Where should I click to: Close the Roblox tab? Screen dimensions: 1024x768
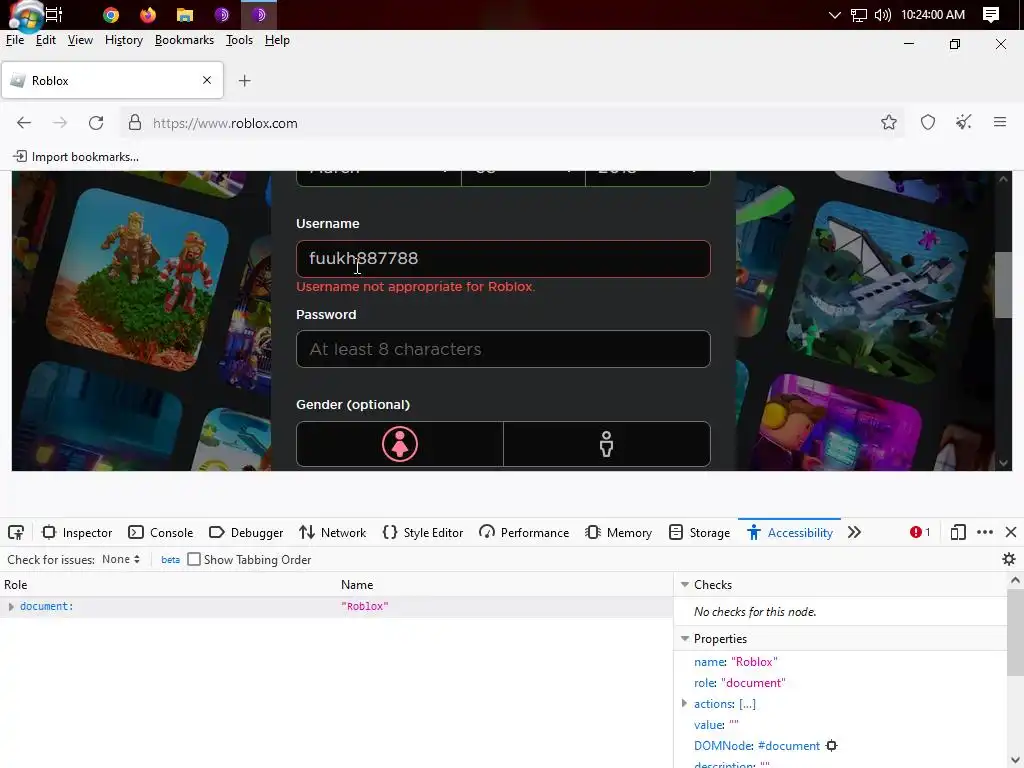point(207,80)
